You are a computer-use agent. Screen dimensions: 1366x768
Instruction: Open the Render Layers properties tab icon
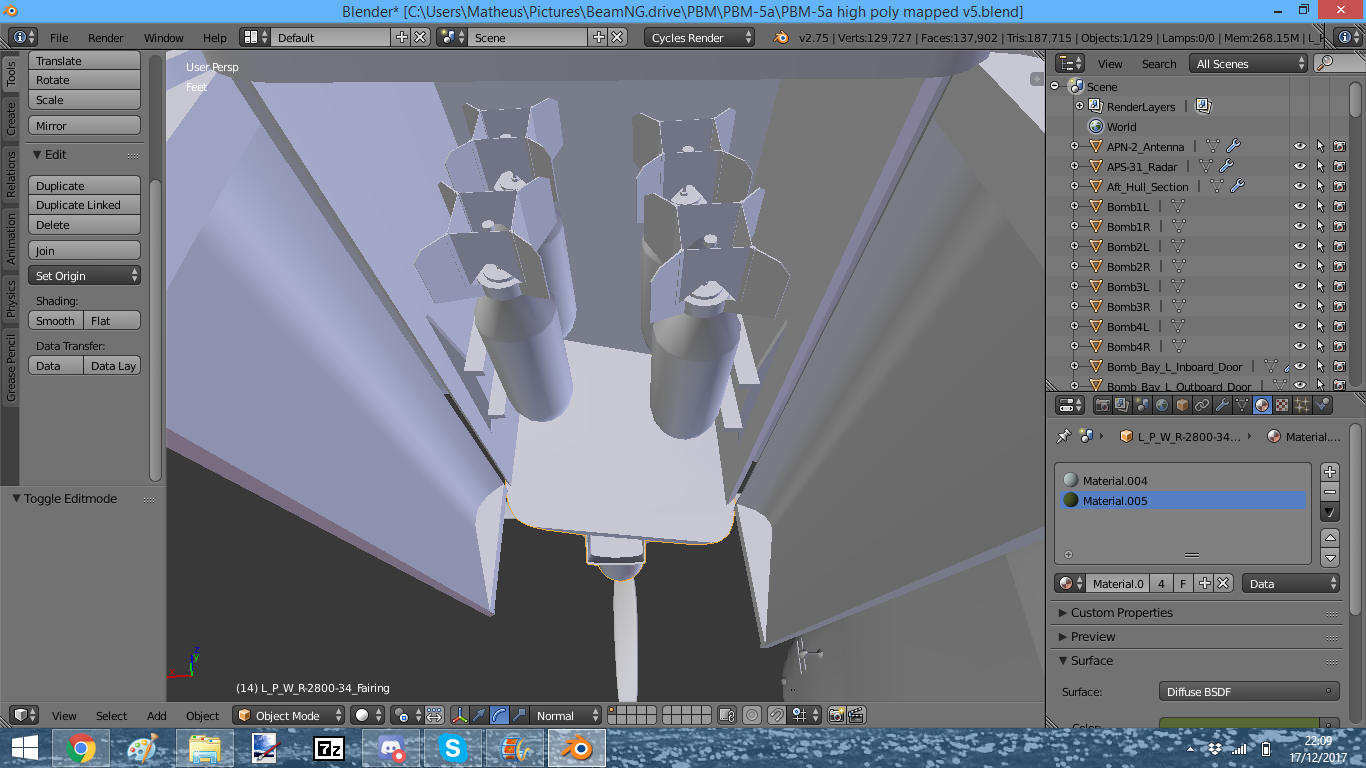click(1123, 405)
